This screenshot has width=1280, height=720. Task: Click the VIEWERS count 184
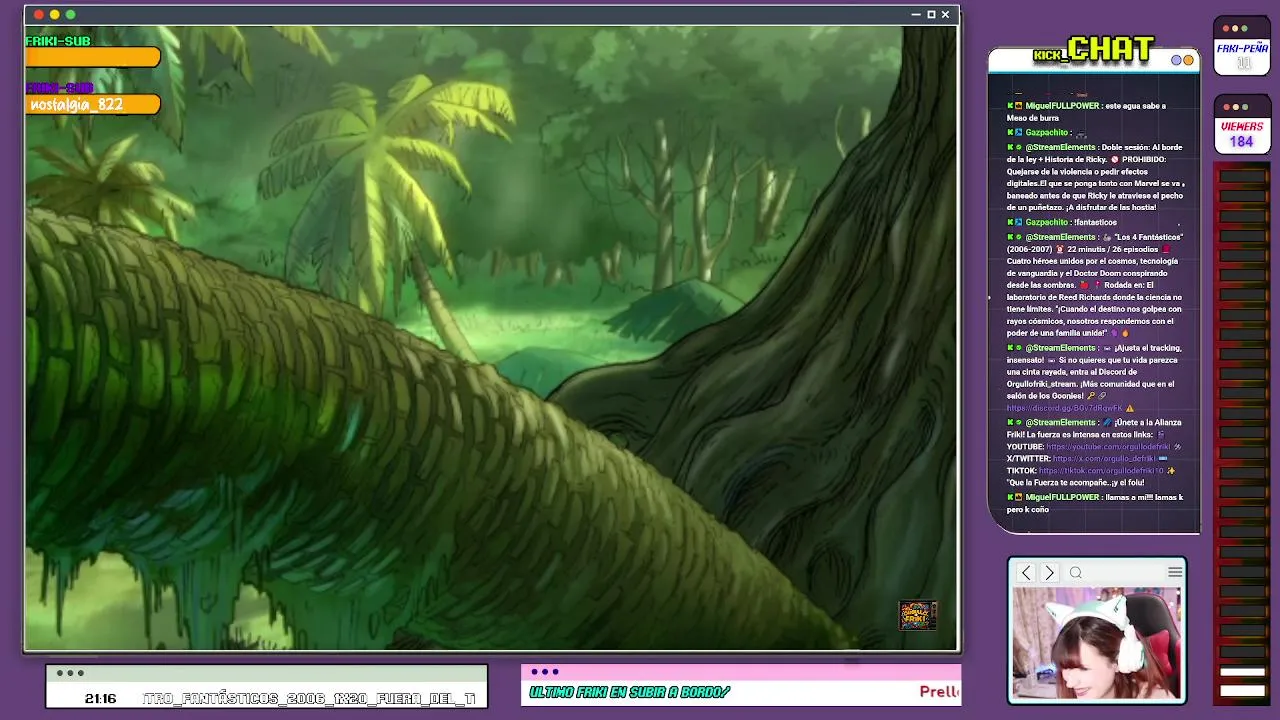[1241, 142]
